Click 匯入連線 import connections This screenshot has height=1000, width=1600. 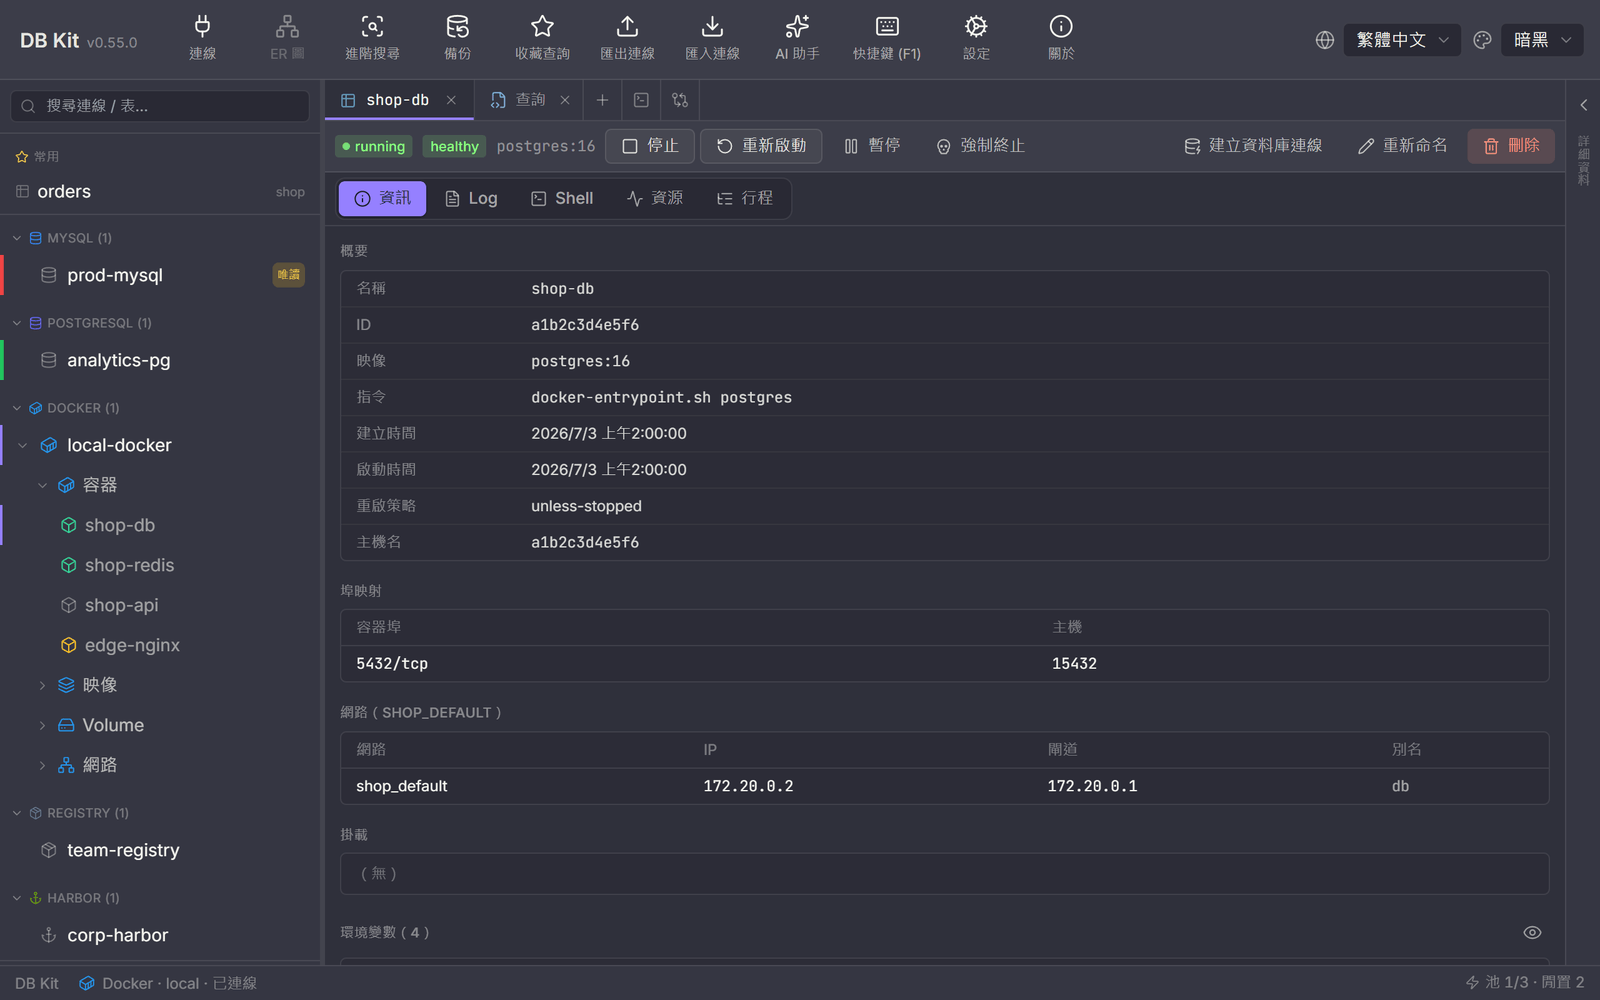(x=712, y=39)
